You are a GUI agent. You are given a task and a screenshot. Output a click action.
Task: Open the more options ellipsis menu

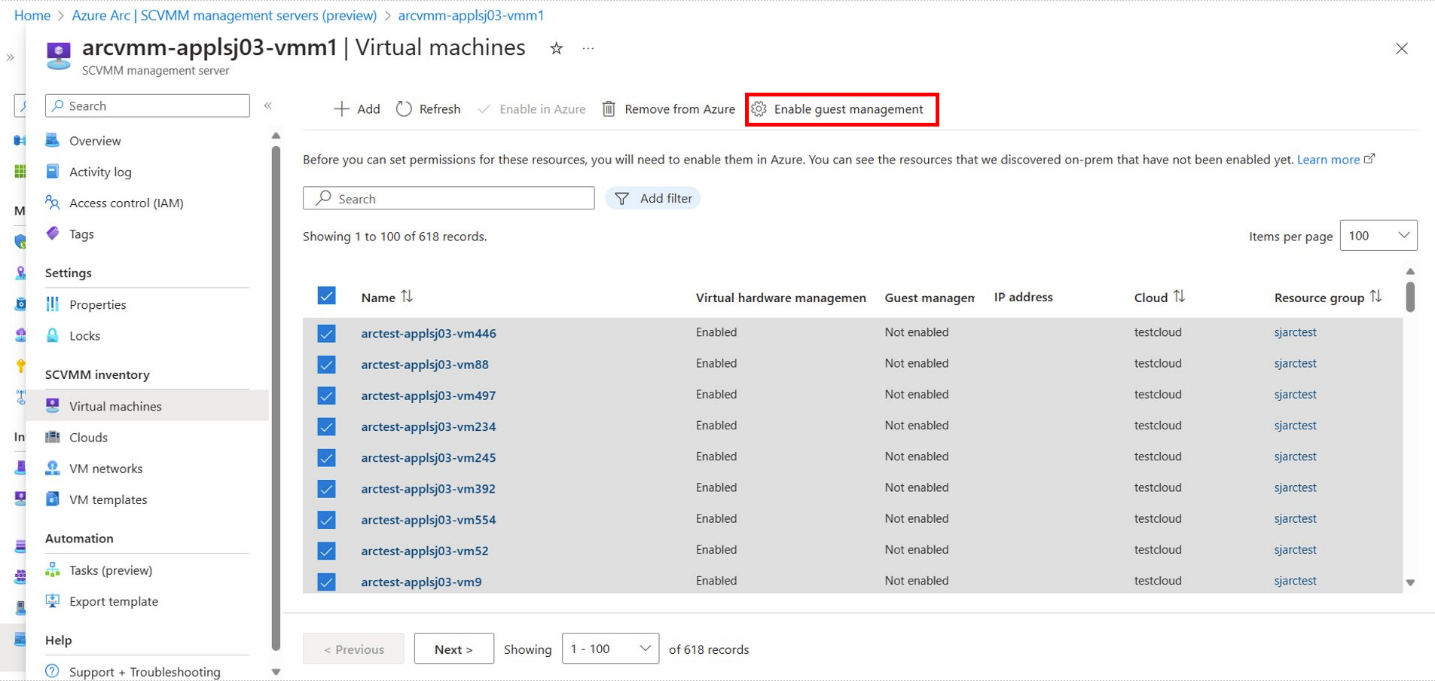tap(587, 47)
